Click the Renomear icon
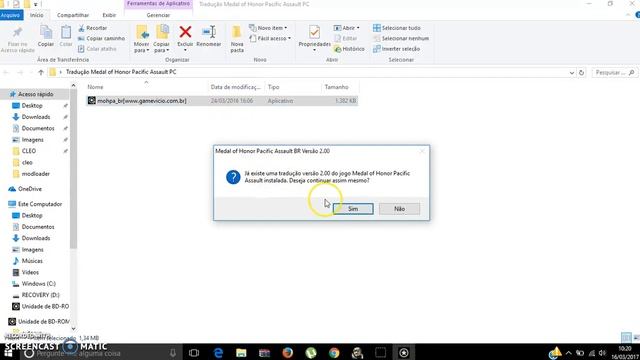The height and width of the screenshot is (360, 640). coord(209,32)
